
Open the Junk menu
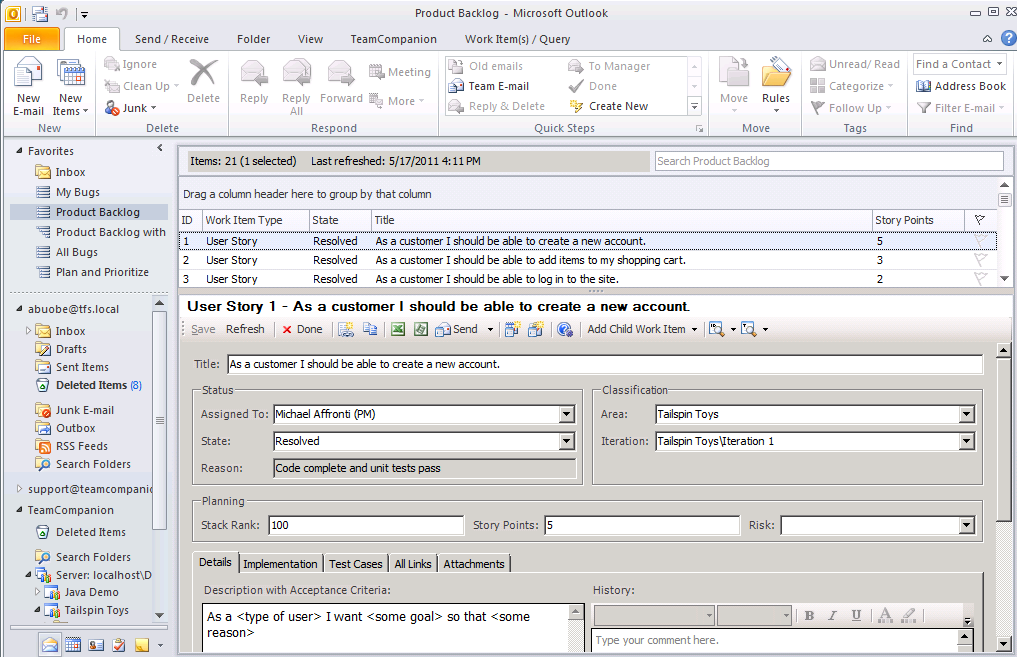[x=130, y=108]
